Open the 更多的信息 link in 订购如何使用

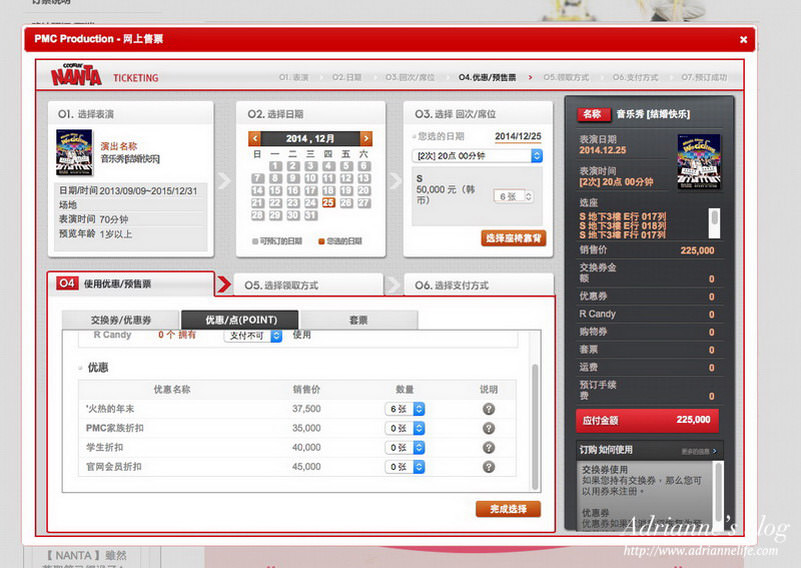699,451
